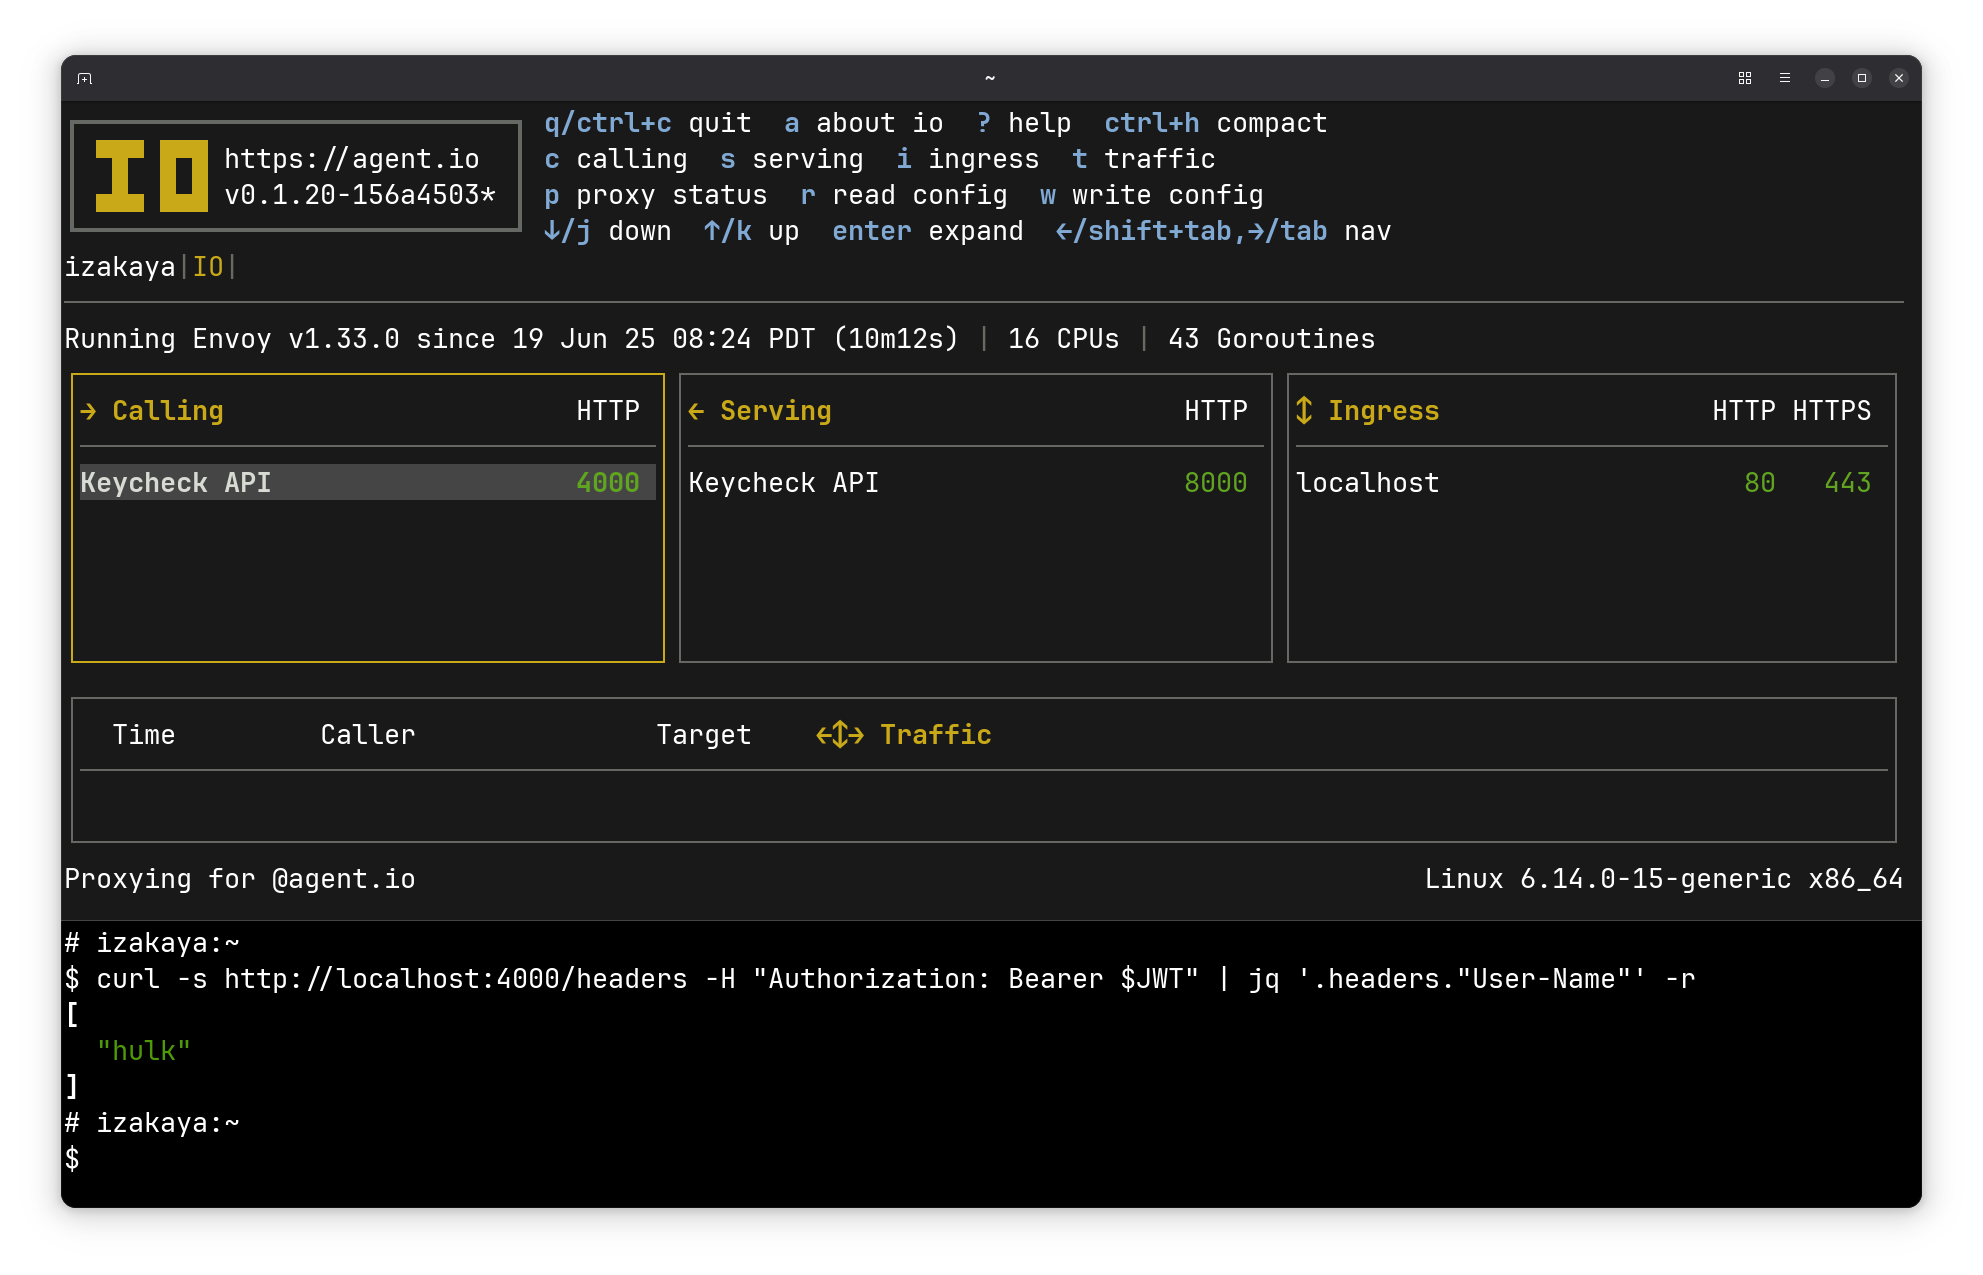The height and width of the screenshot is (1275, 1983).
Task: Click the '↑/k up' shortcut hint
Action: 752,231
